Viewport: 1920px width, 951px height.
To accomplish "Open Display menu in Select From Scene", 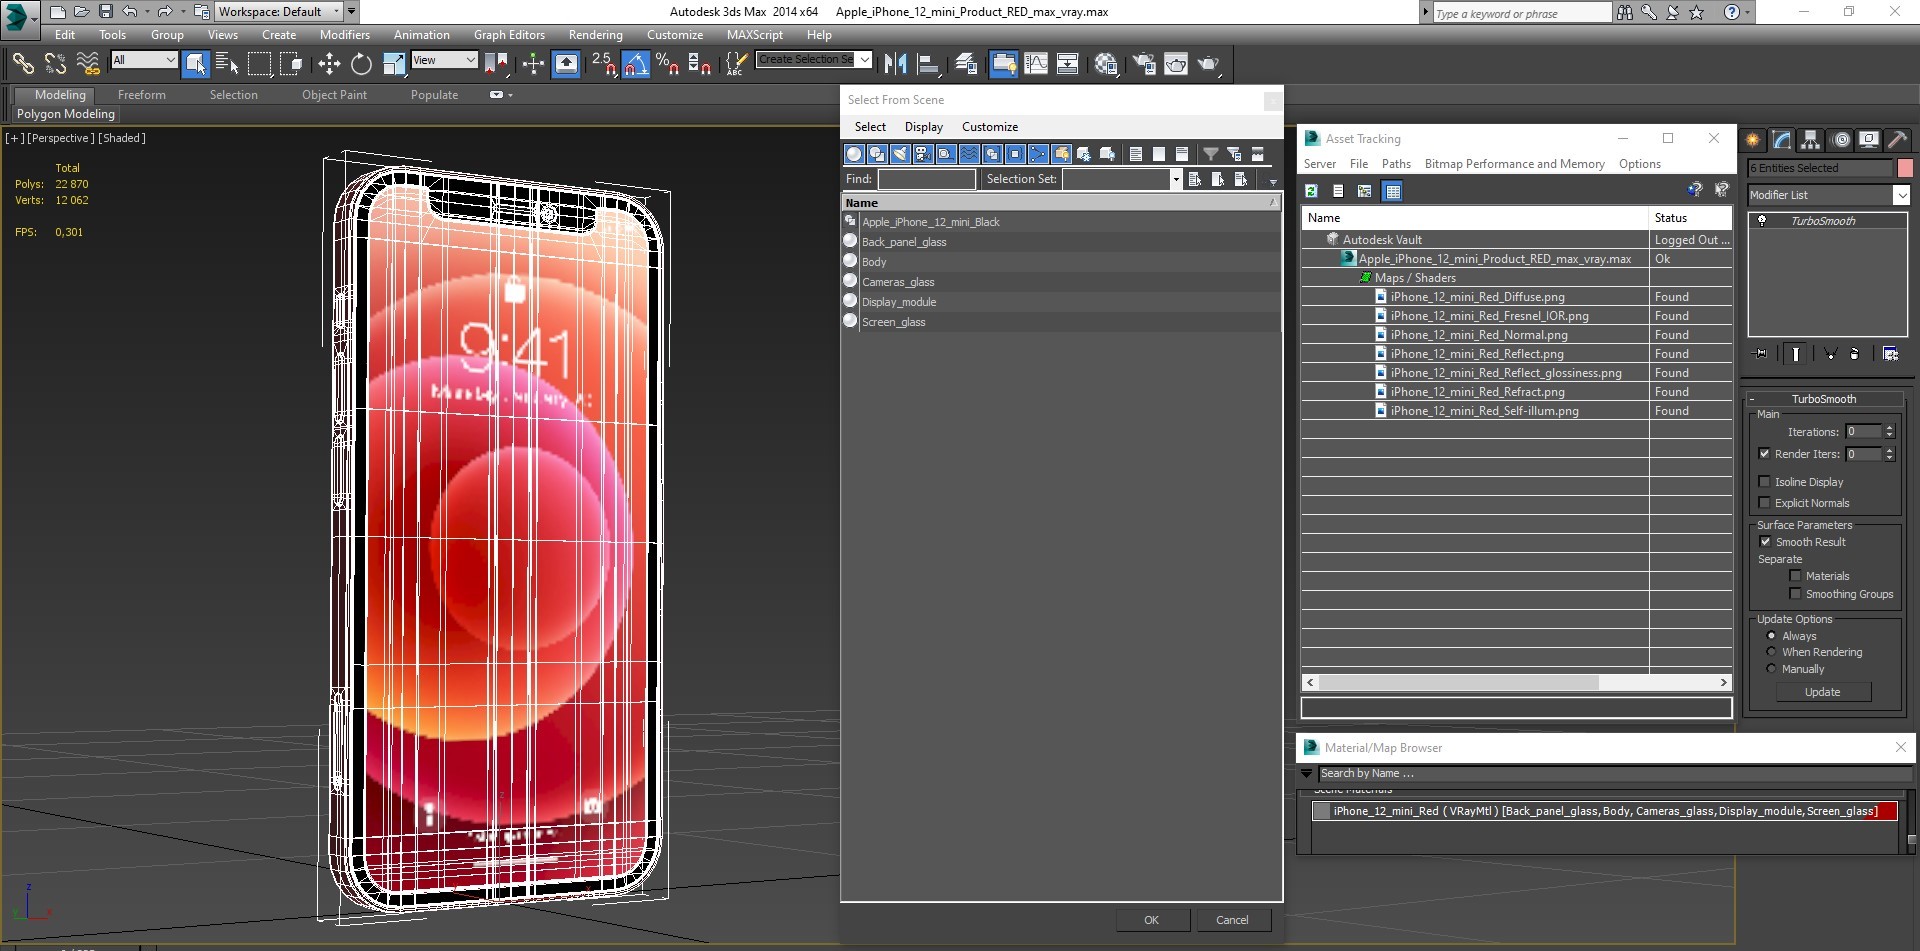I will click(x=923, y=127).
